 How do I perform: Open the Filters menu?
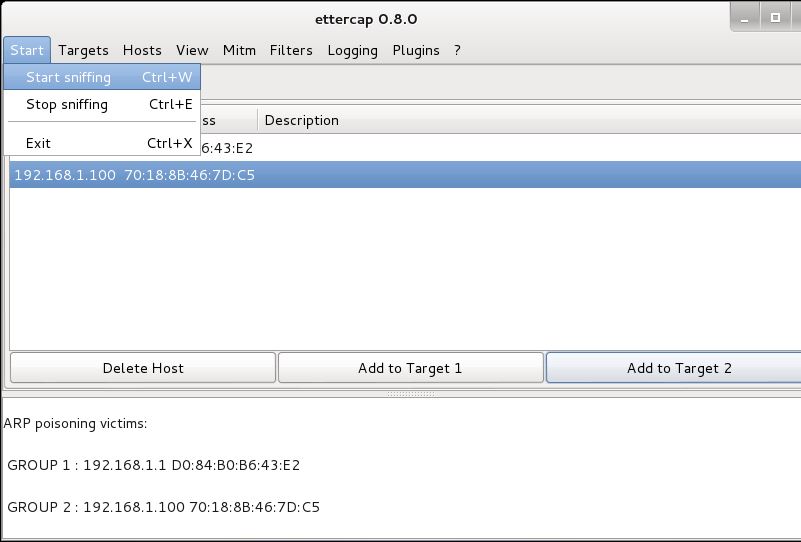tap(291, 50)
